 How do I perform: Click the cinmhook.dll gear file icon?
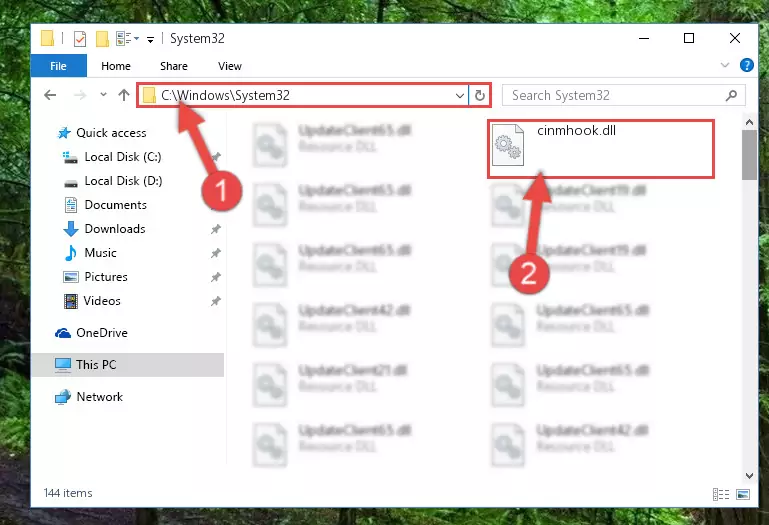tap(508, 145)
